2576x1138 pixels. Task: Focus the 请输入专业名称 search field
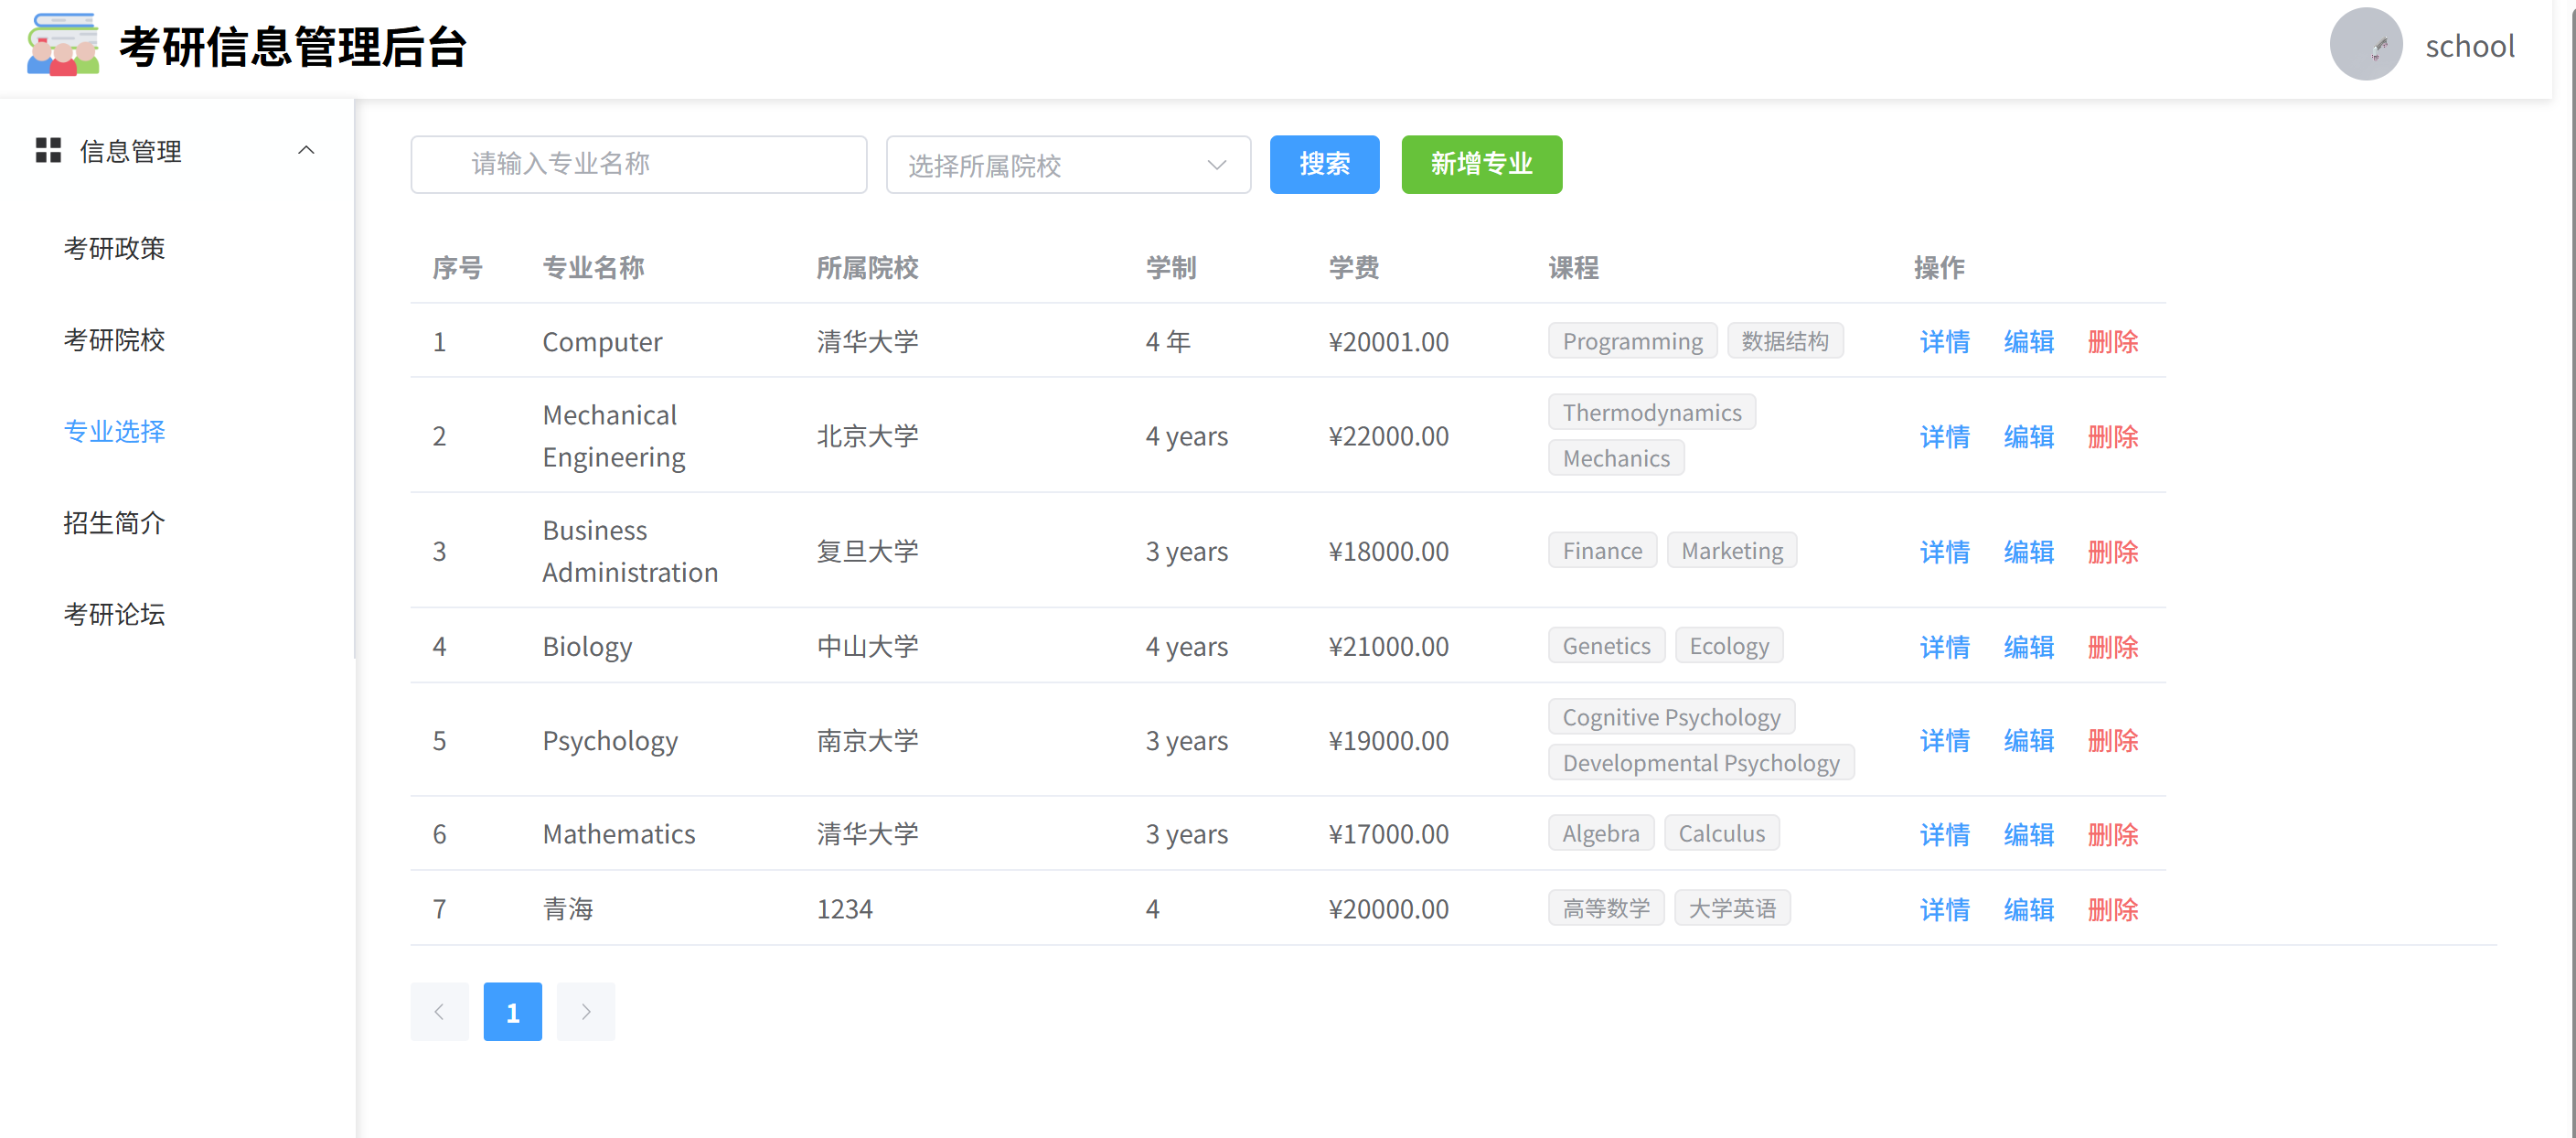point(638,164)
